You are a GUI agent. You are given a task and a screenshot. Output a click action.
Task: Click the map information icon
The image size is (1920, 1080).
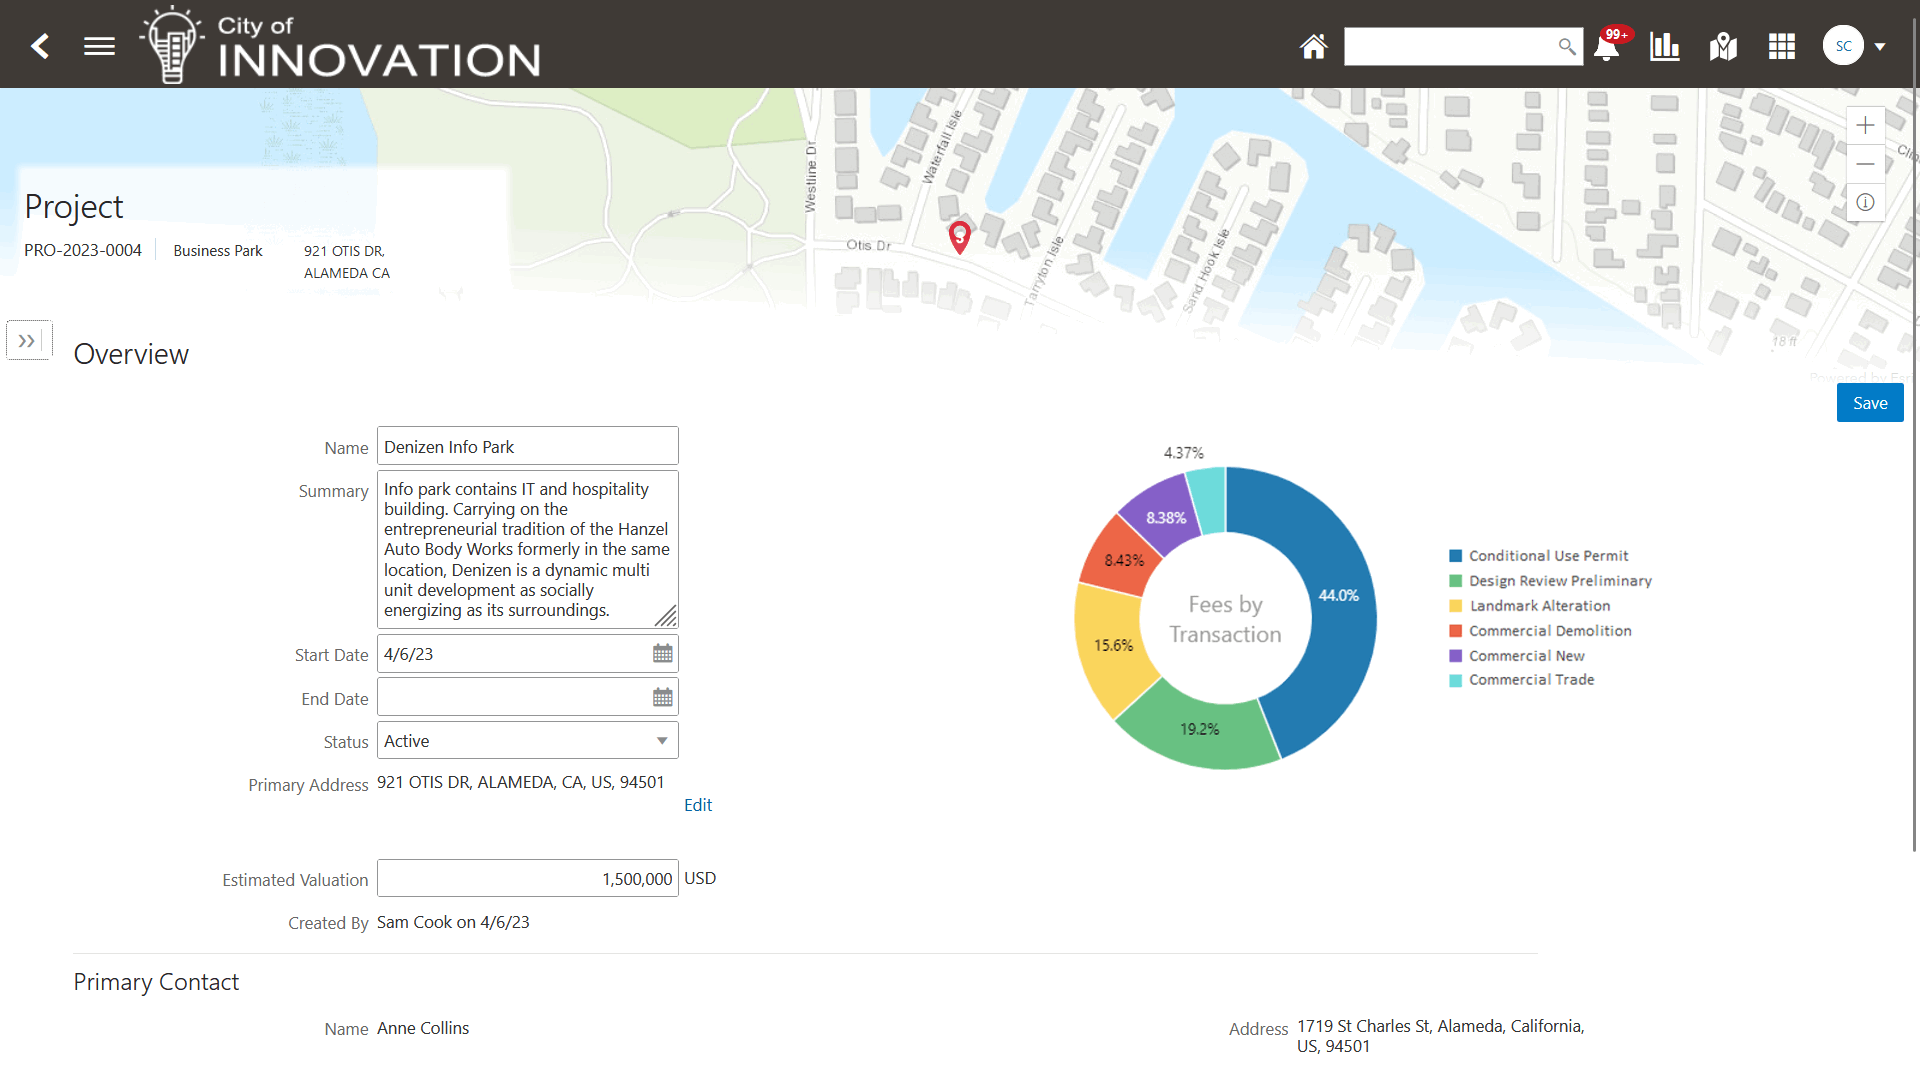click(x=1865, y=202)
